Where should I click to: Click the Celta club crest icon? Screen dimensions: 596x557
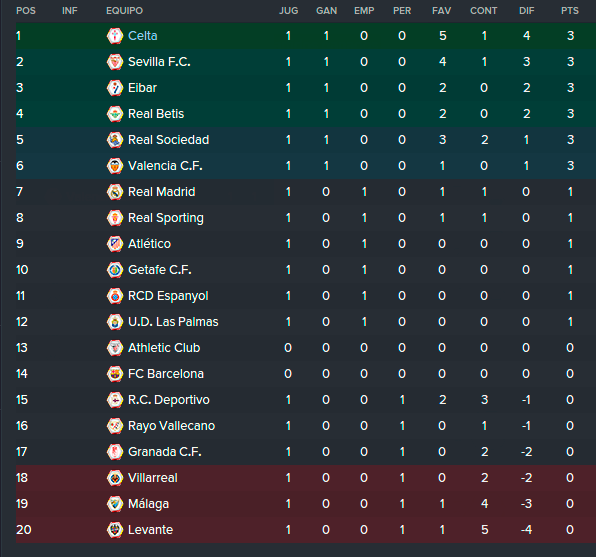coord(115,36)
